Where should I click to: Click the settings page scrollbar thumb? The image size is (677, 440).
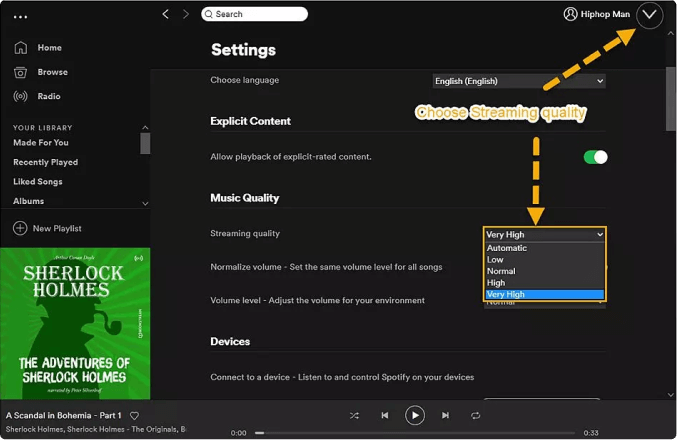click(x=671, y=98)
